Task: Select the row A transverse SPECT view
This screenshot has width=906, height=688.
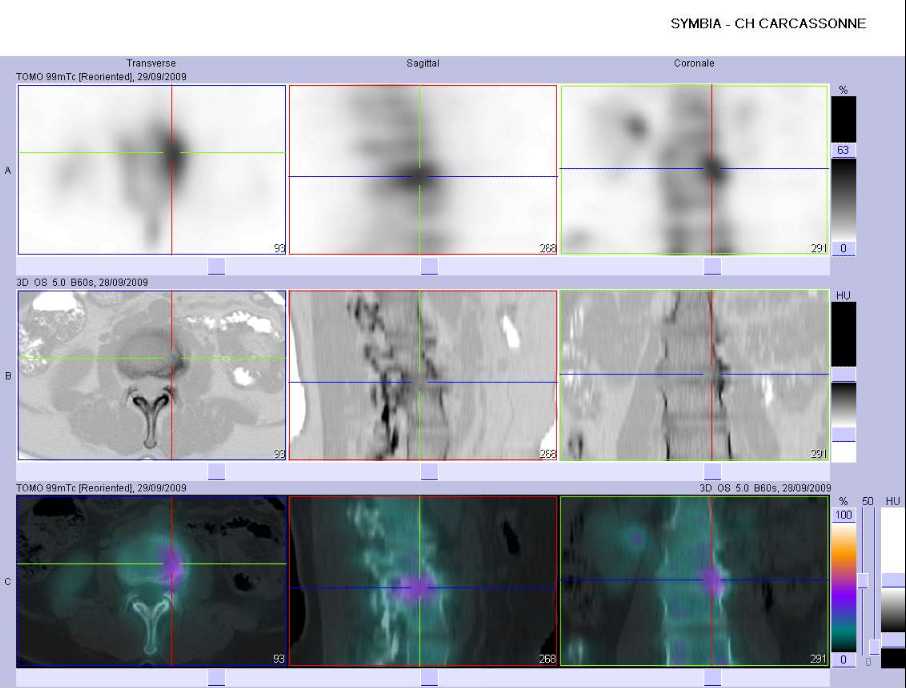Action: point(152,170)
